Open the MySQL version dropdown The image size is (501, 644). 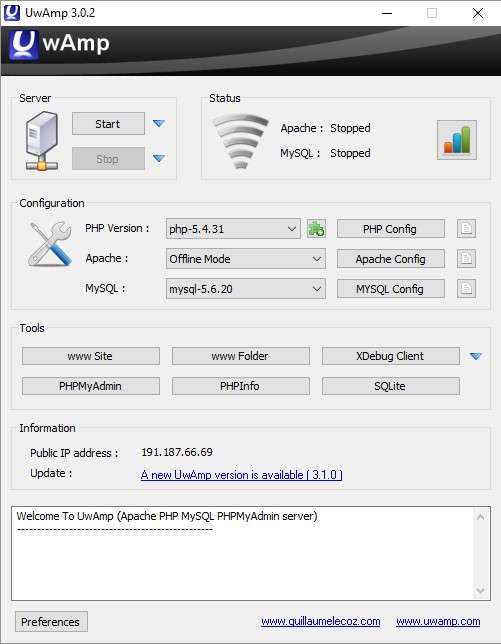point(246,289)
